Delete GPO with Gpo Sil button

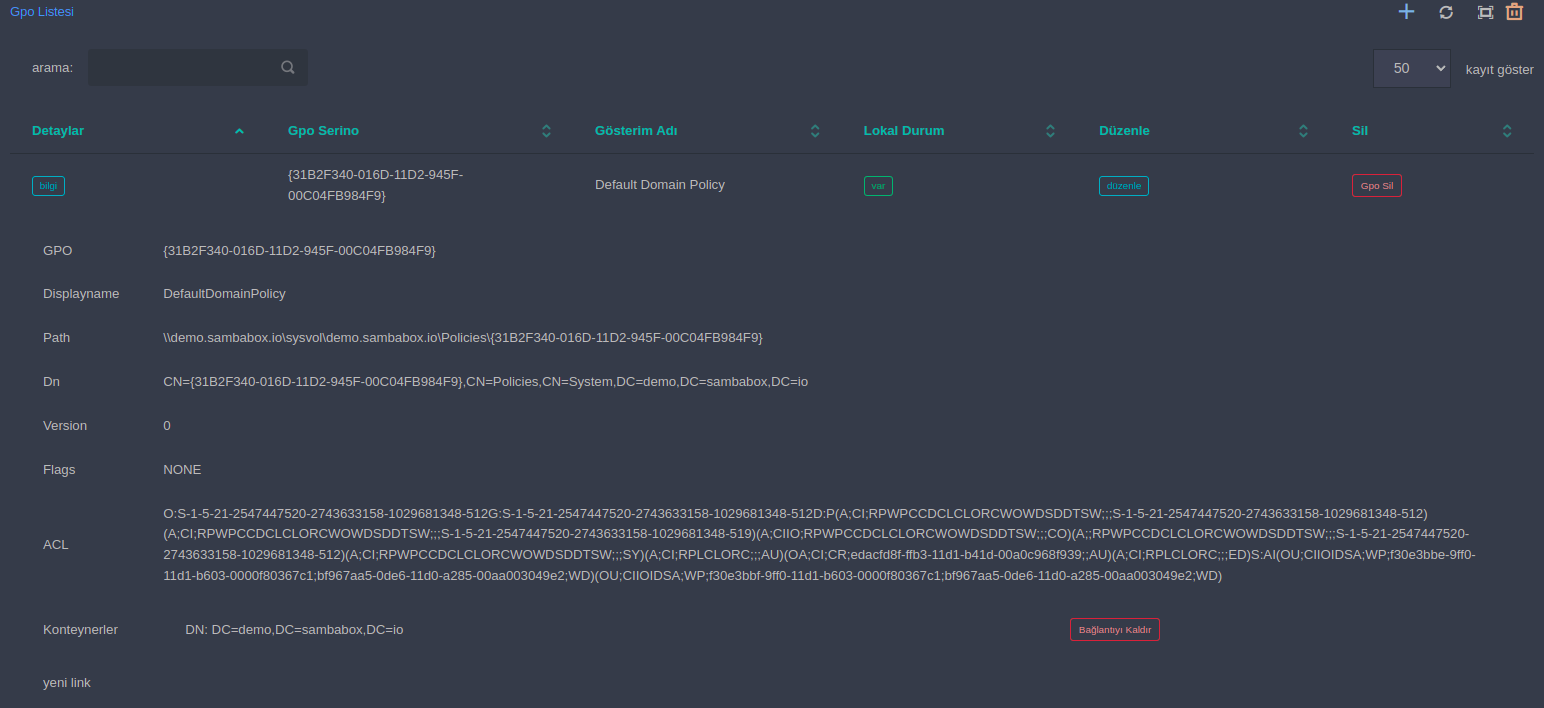pos(1377,186)
